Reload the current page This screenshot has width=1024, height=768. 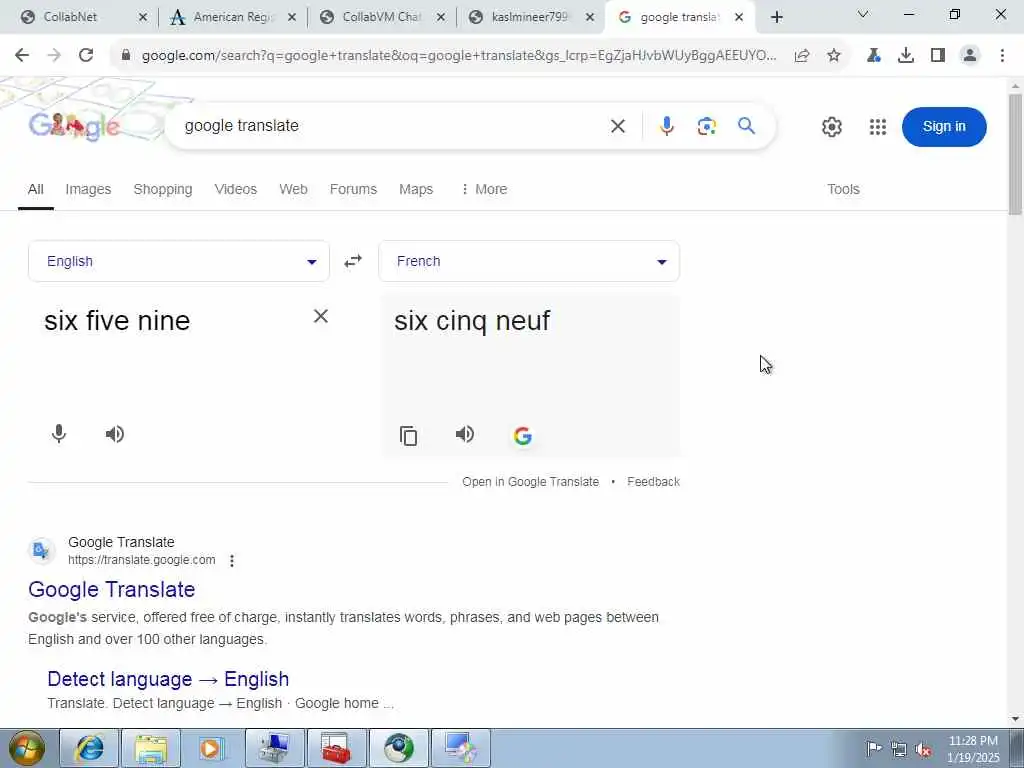pyautogui.click(x=86, y=56)
